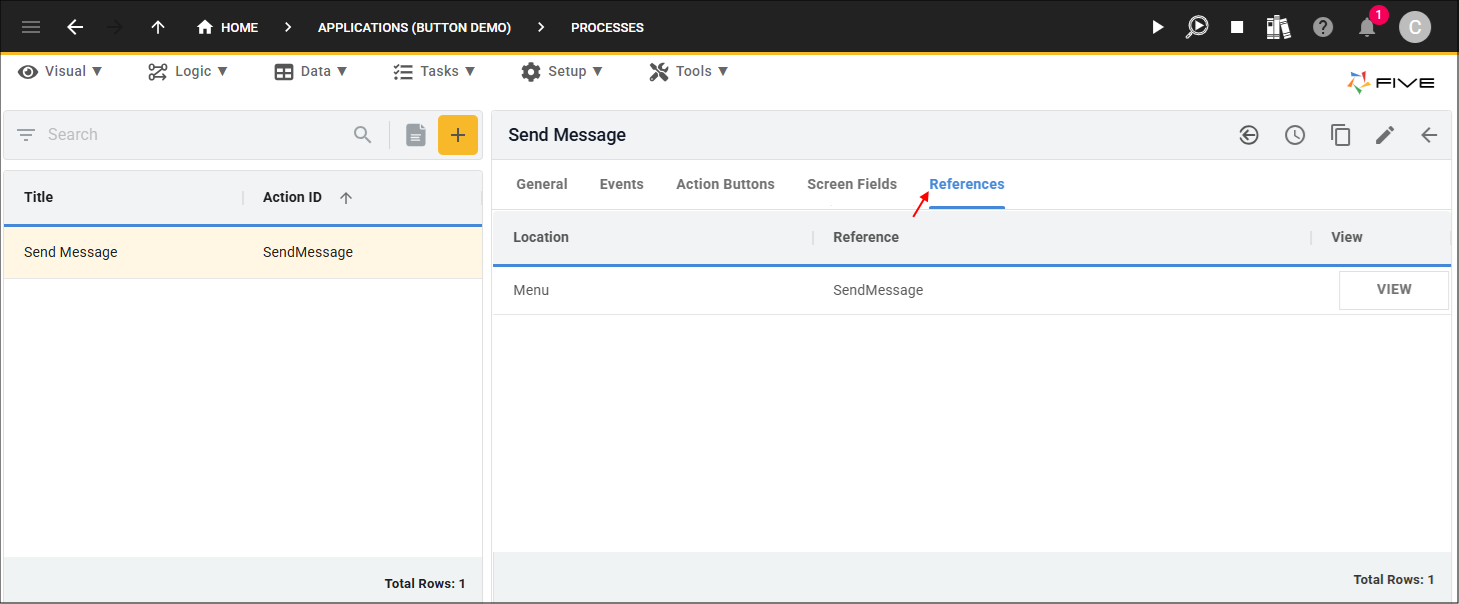Expand the Visual menu

(x=60, y=71)
